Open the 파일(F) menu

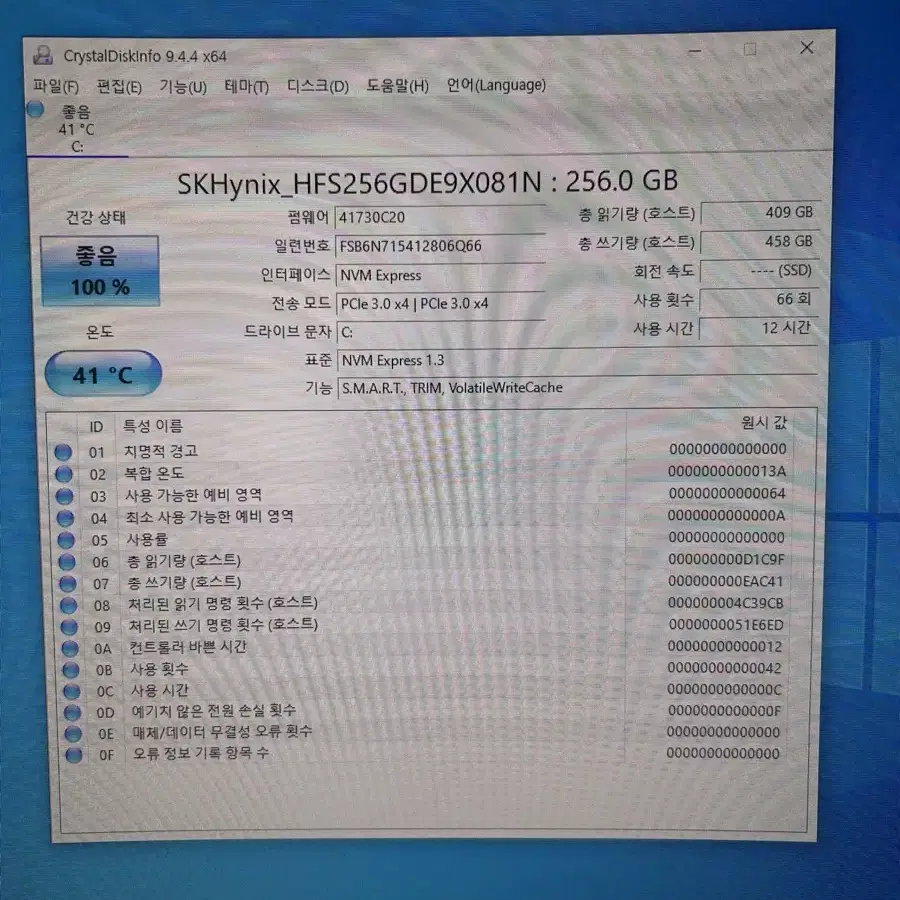(x=56, y=87)
